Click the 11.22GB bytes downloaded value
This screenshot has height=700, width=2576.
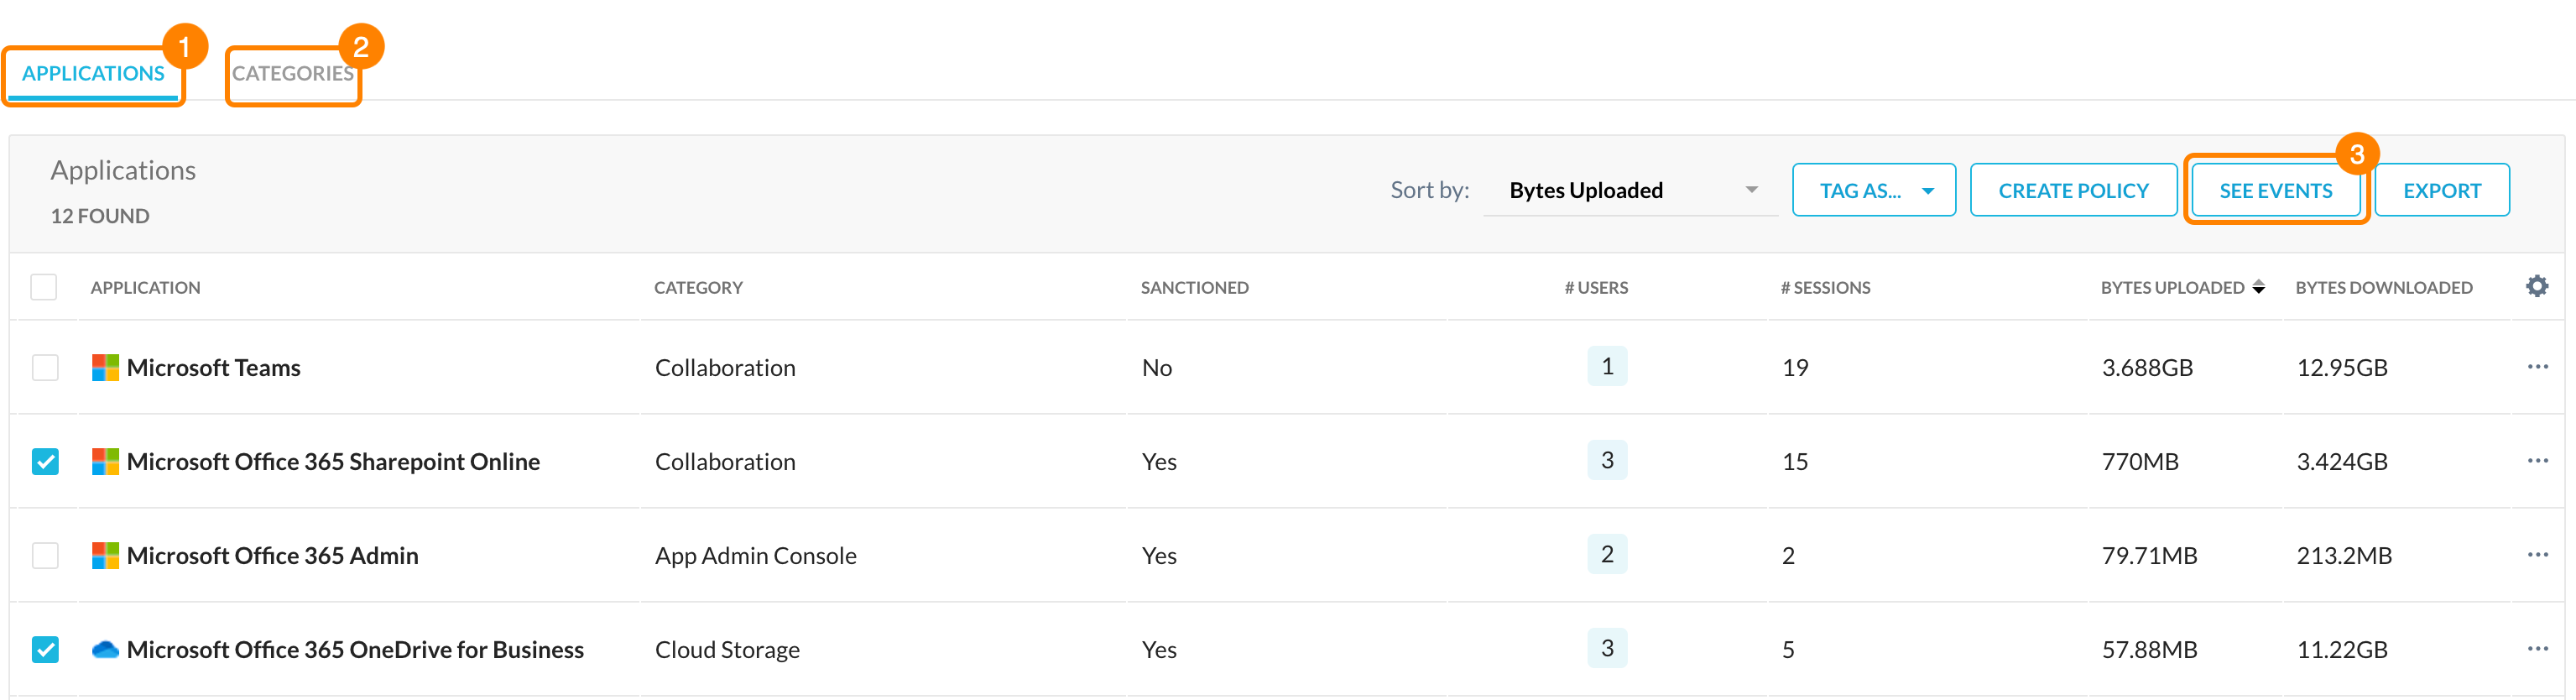pyautogui.click(x=2342, y=650)
